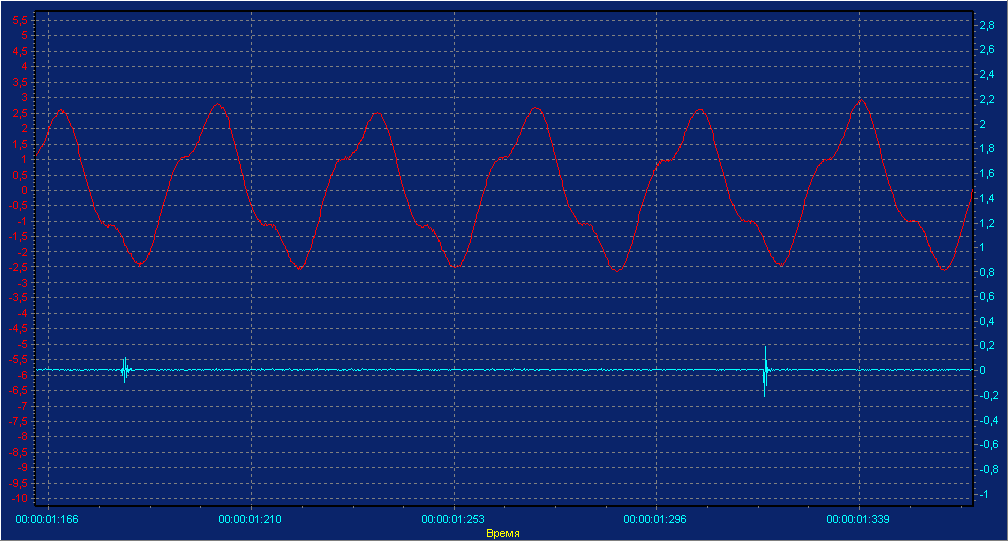Click the cyan axis value 2,8
Viewport: 1008px width, 541px height.
pyautogui.click(x=987, y=25)
